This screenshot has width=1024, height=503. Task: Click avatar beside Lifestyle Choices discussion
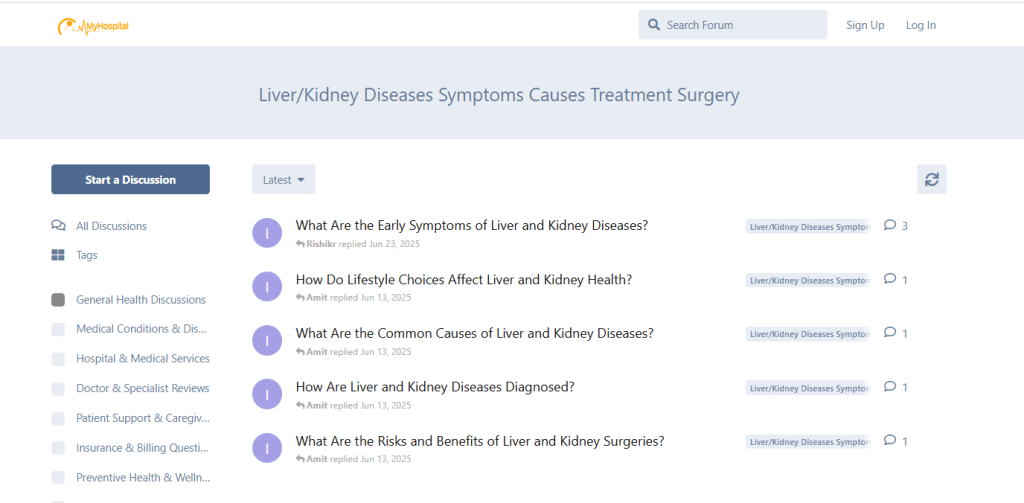click(x=267, y=287)
